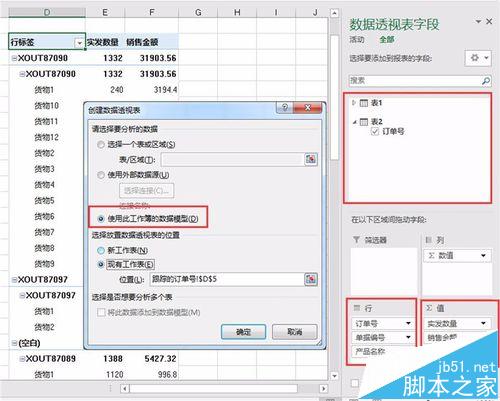Click the 列 area columns icon
The width and height of the screenshot is (500, 401).
click(429, 240)
